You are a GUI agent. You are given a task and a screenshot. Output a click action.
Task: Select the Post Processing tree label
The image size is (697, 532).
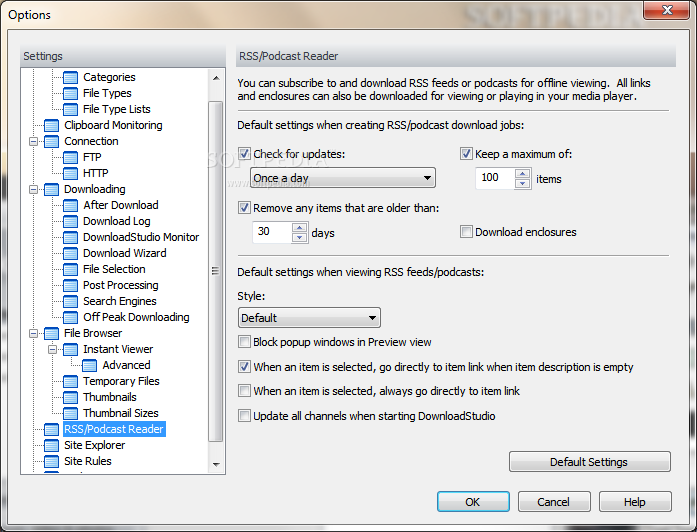point(120,285)
